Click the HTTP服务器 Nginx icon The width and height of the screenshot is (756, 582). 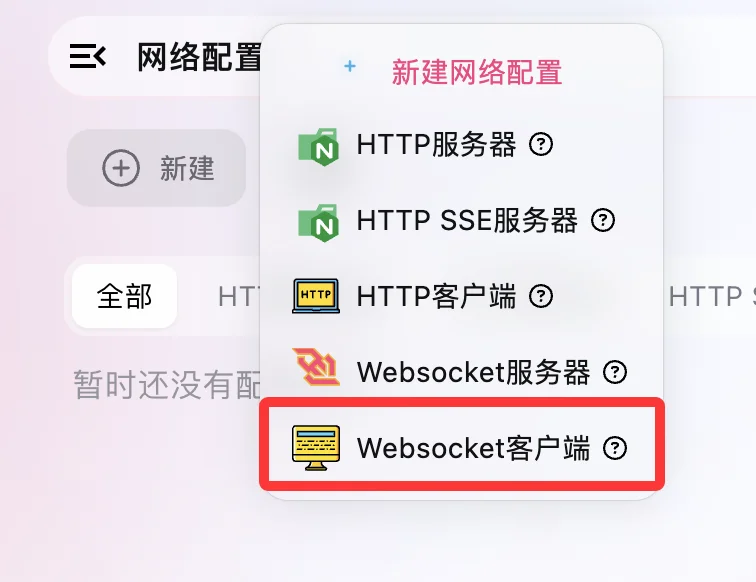(318, 147)
